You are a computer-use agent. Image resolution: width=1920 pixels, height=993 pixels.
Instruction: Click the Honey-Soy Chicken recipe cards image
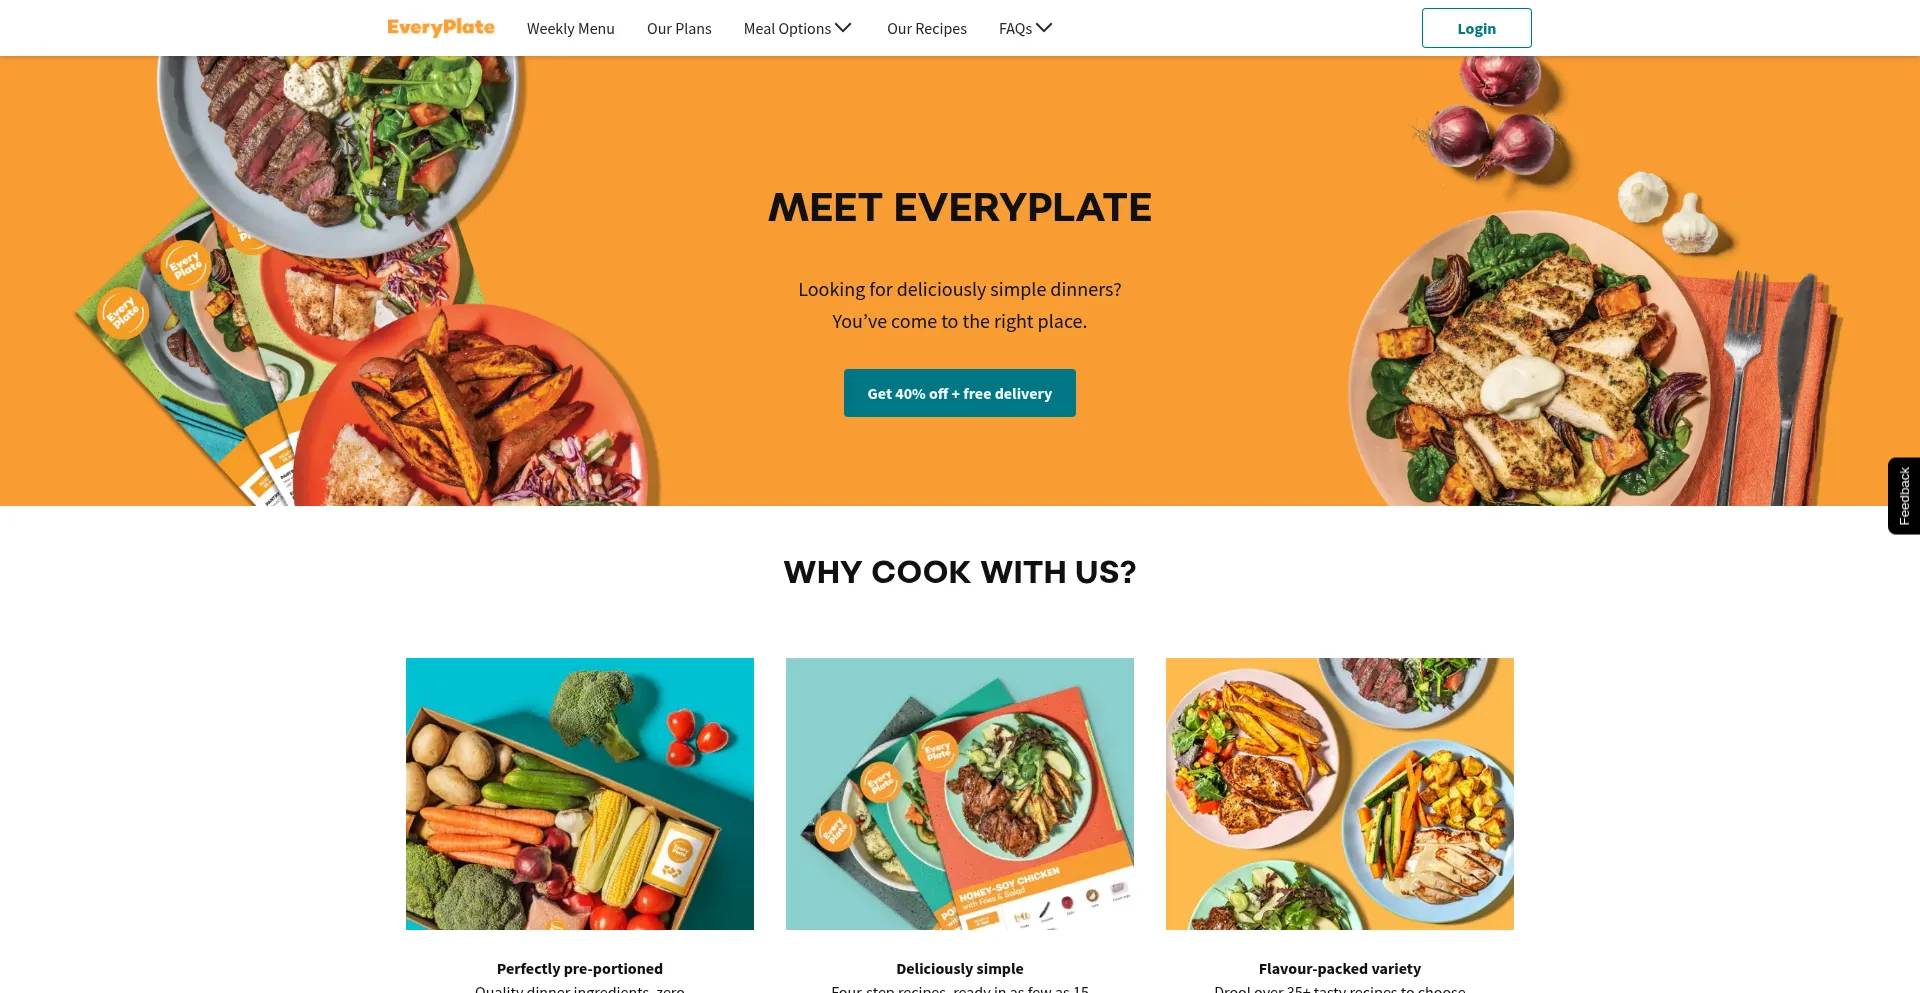click(960, 794)
